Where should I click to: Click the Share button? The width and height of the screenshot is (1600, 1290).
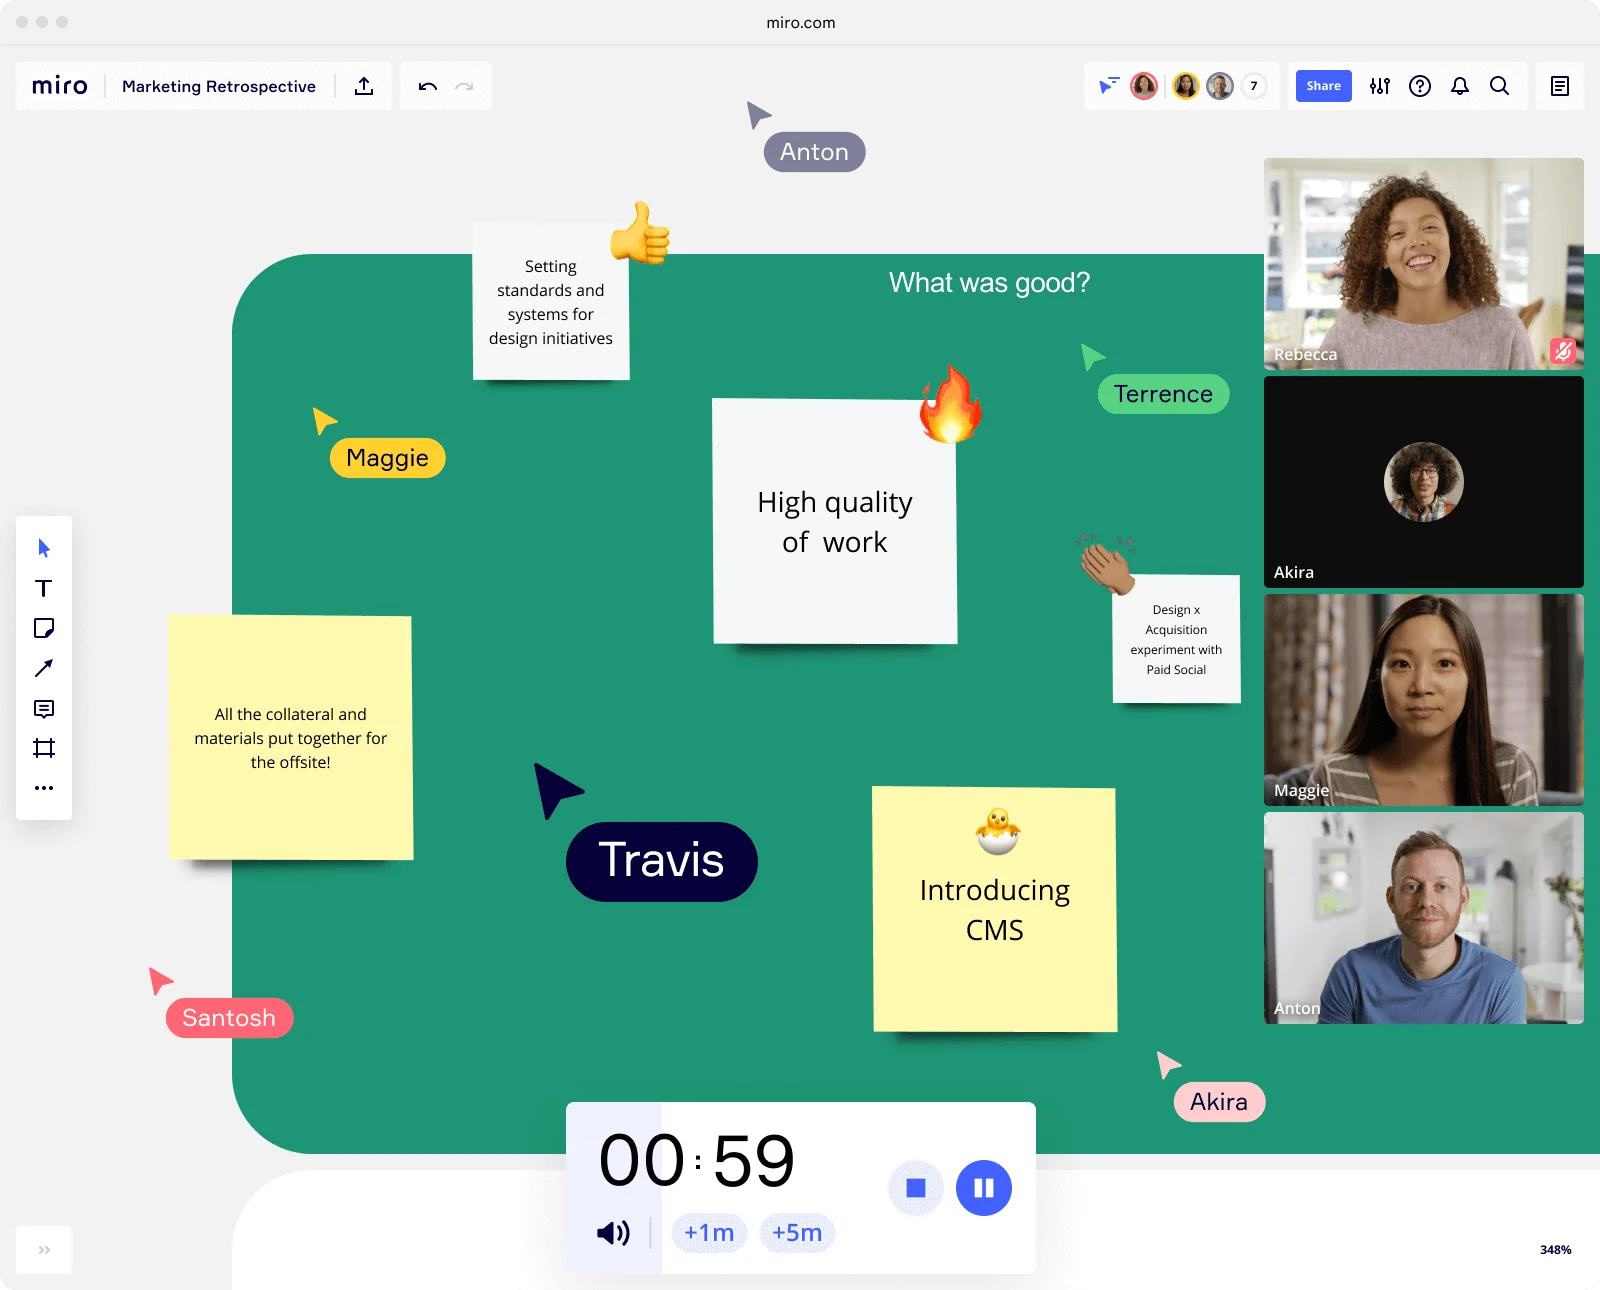1323,86
